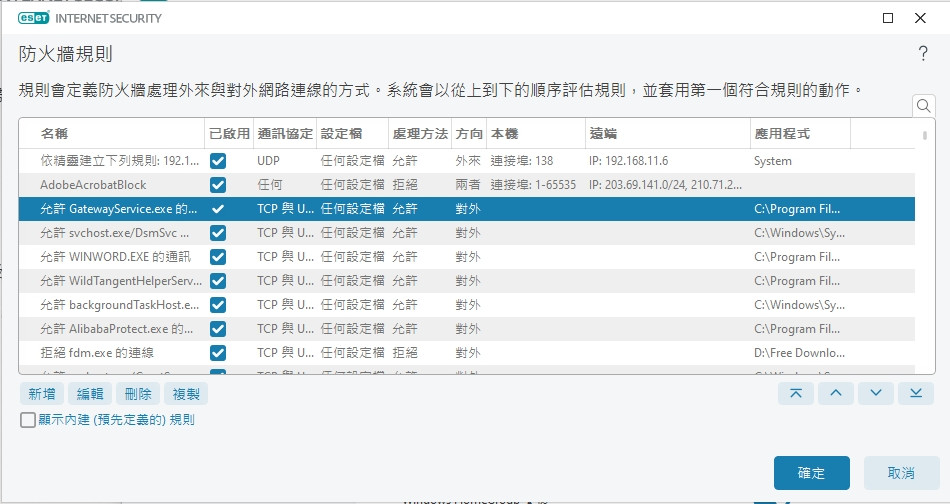The image size is (950, 504).
Task: Cancel with the 取消 button
Action: tap(901, 473)
